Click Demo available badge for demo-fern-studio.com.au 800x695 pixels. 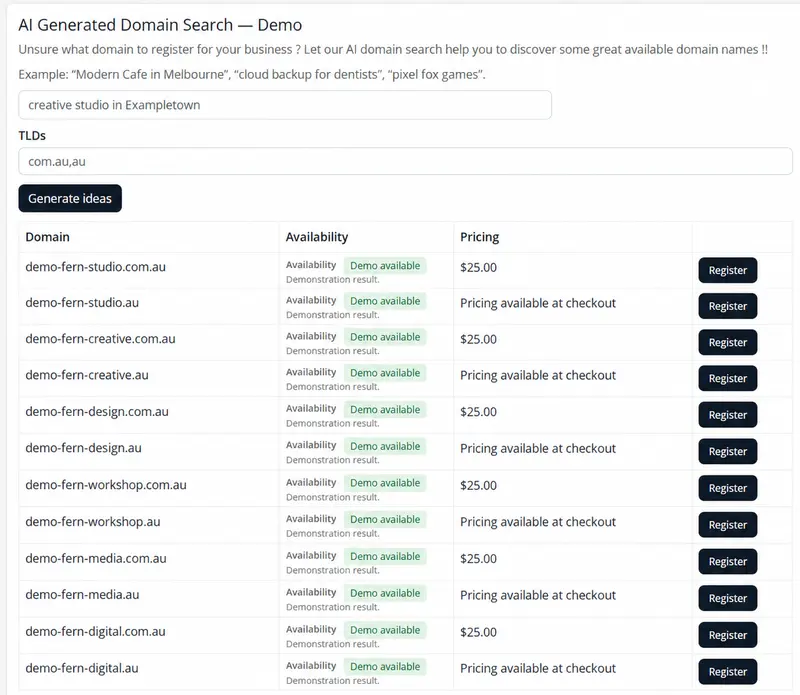tap(385, 266)
